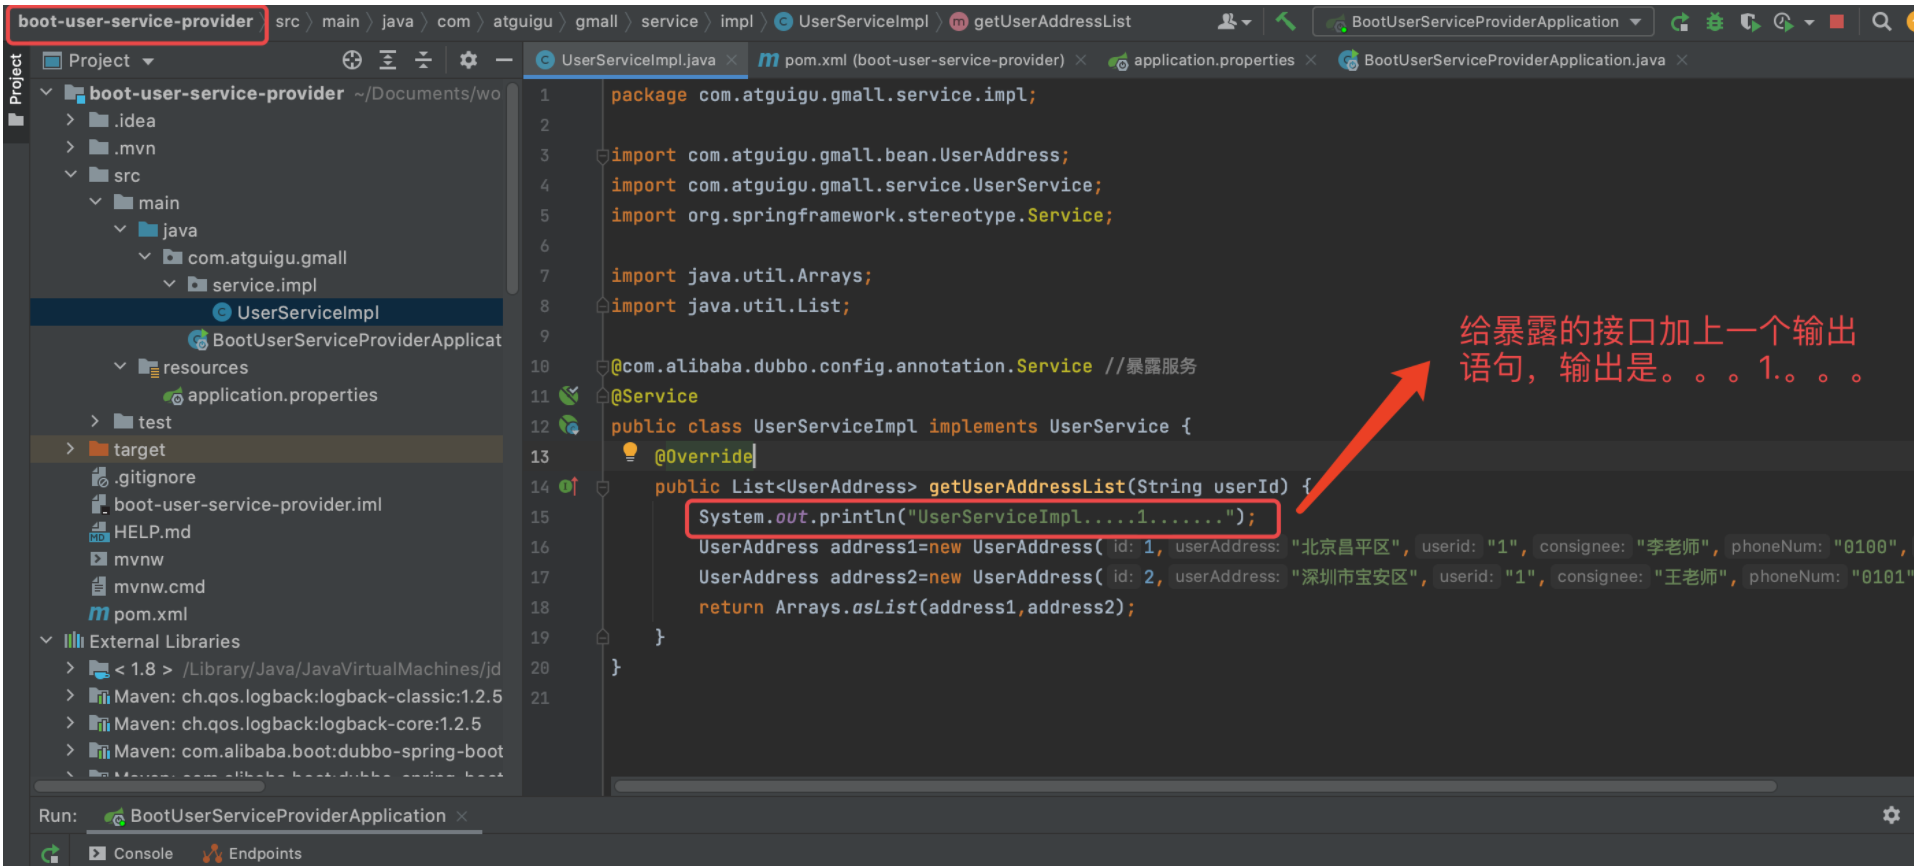Screen dimensions: 1914x866
Task: Fold the import block at line 3
Action: tap(603, 155)
